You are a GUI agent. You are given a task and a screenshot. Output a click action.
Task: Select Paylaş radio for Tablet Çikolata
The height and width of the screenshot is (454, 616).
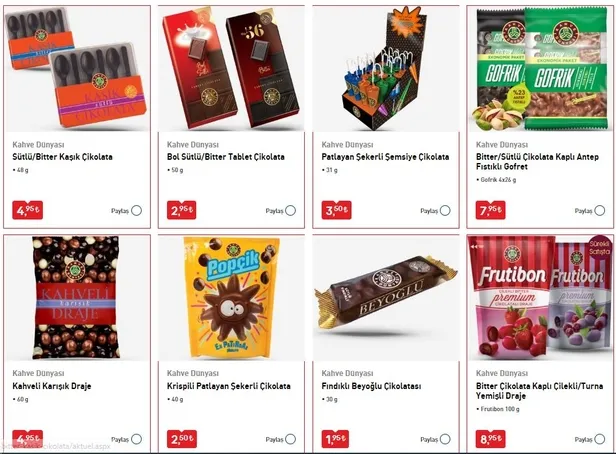(x=291, y=211)
